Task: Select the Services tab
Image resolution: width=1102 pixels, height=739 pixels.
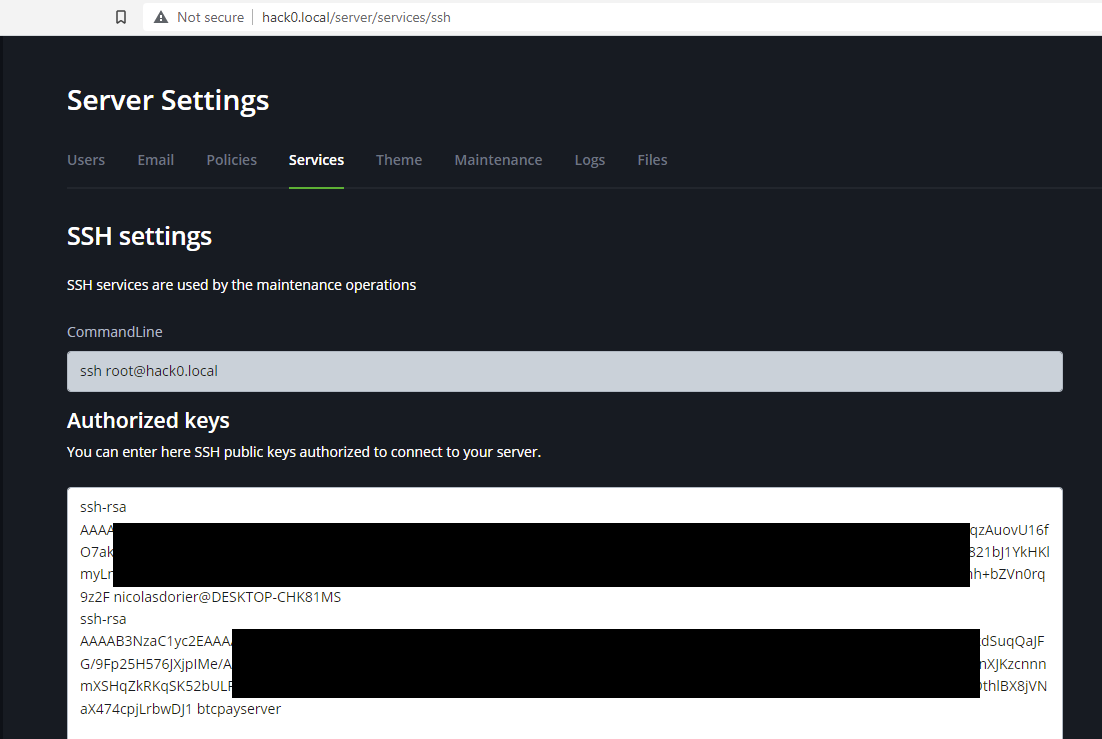Action: click(x=316, y=160)
